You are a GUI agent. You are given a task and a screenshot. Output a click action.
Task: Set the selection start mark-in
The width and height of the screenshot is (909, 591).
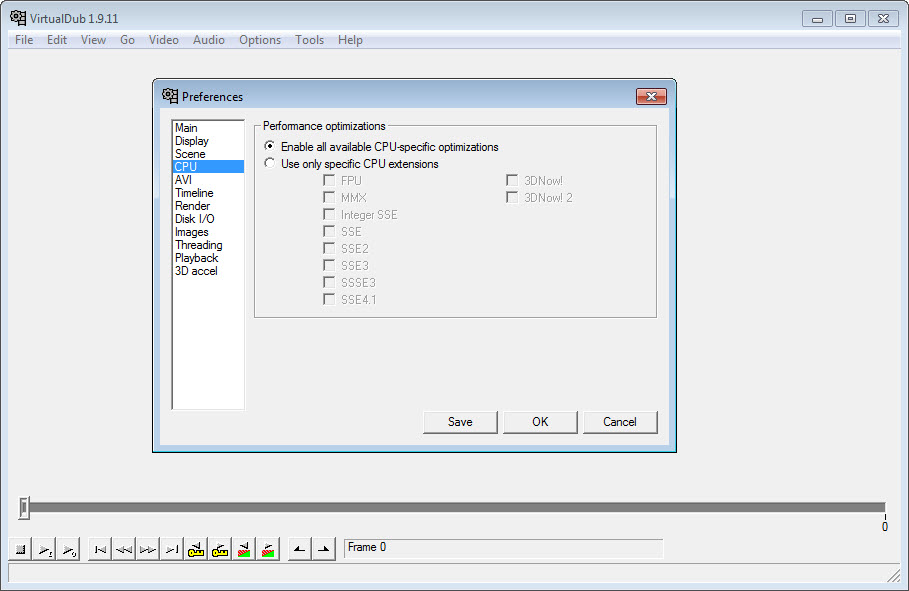pos(300,549)
